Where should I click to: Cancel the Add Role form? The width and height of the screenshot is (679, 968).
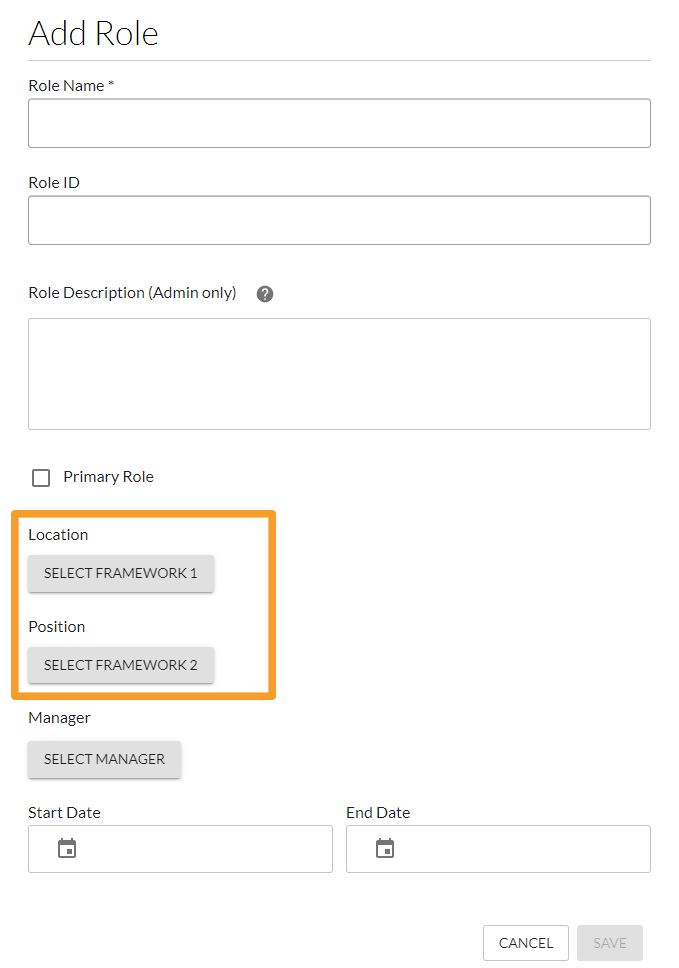[x=525, y=943]
